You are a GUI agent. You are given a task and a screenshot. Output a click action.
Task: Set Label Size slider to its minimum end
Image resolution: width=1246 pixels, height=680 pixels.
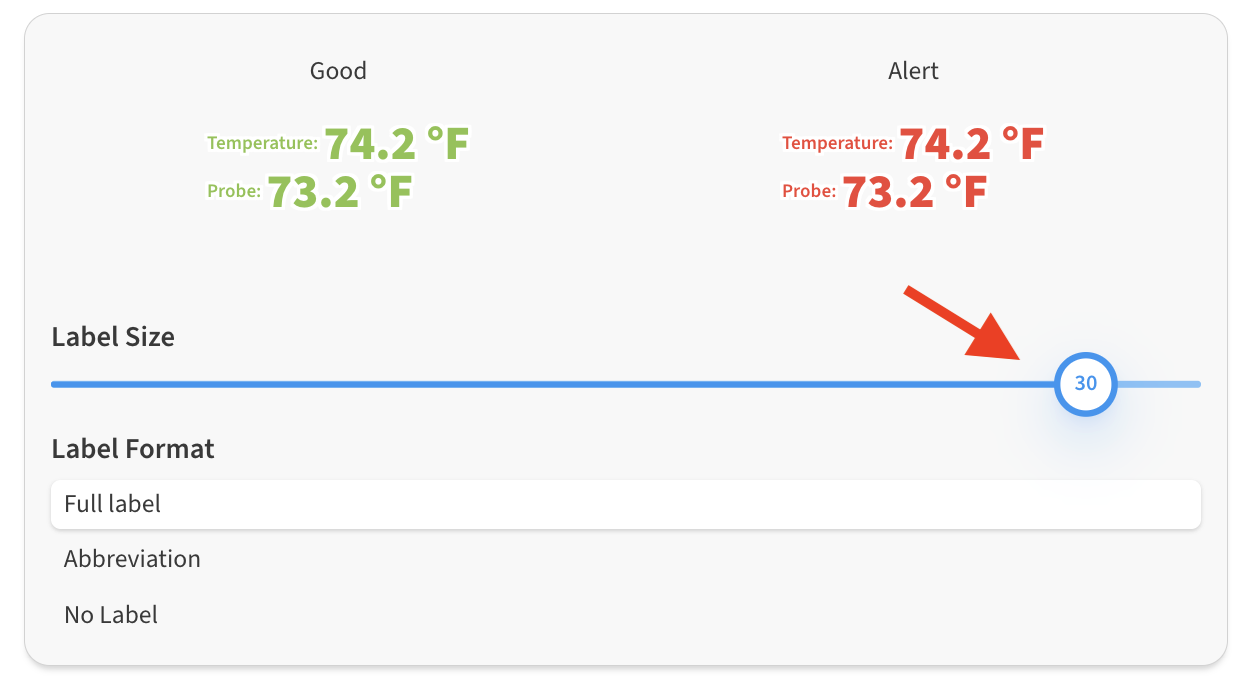pyautogui.click(x=53, y=384)
